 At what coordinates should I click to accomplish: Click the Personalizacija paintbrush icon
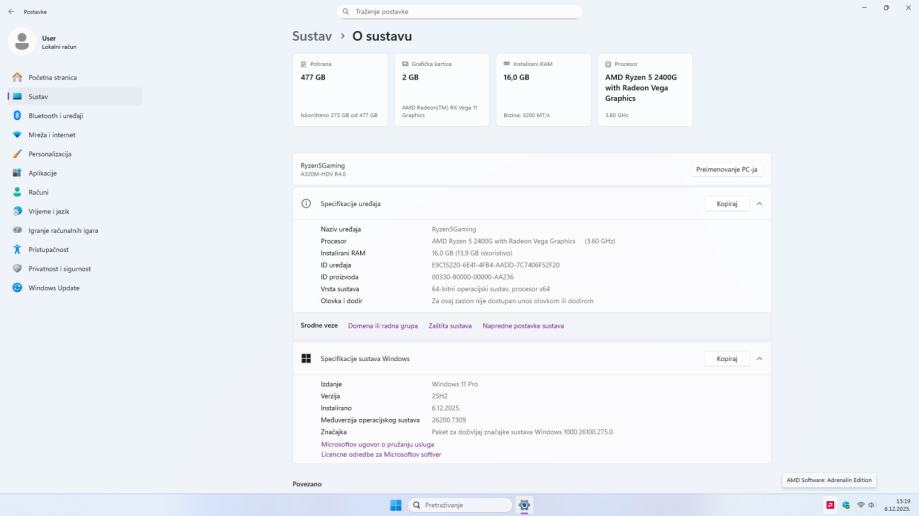point(17,154)
